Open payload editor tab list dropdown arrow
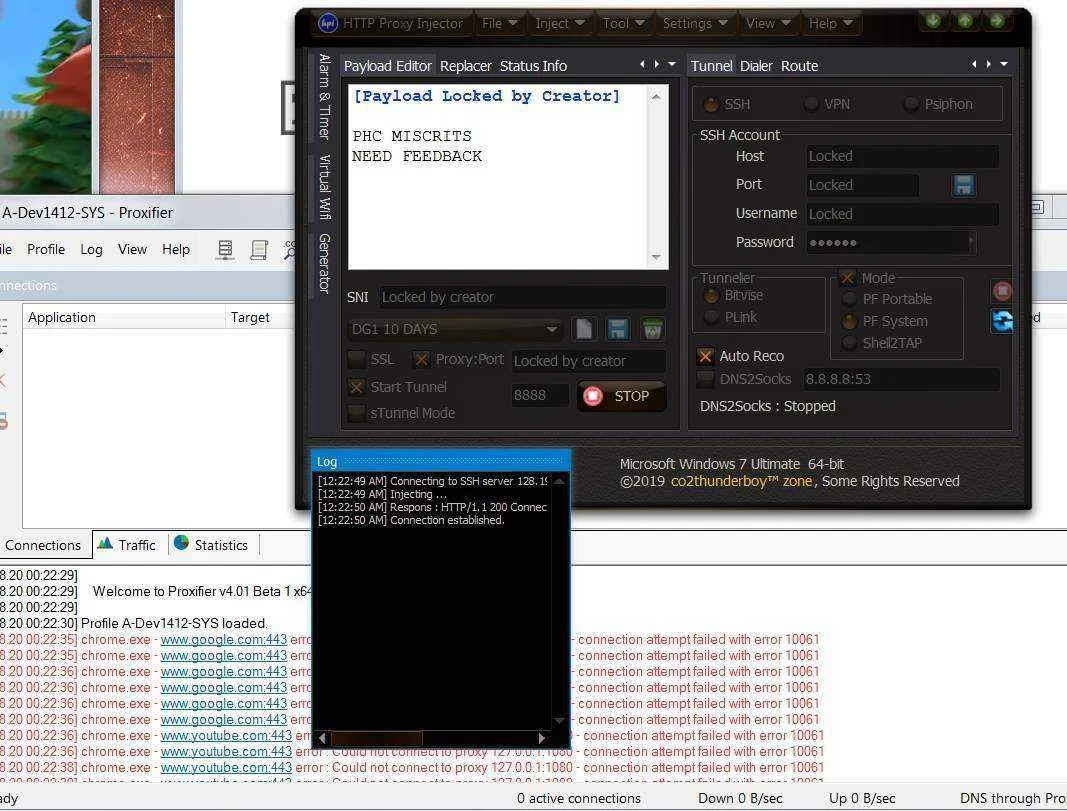Viewport: 1067px width, 811px height. [x=672, y=64]
